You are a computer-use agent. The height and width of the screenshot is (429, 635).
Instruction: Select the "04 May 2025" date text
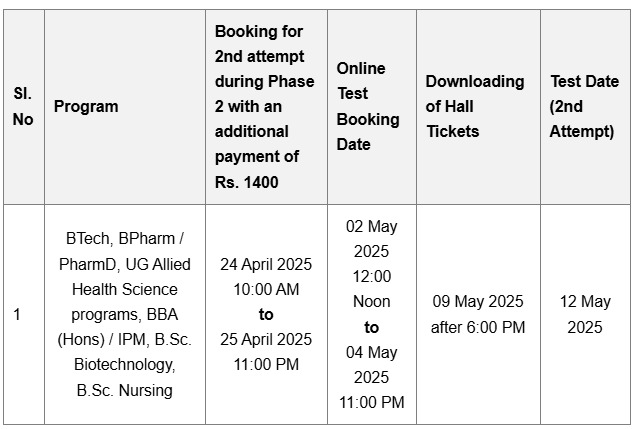click(372, 364)
